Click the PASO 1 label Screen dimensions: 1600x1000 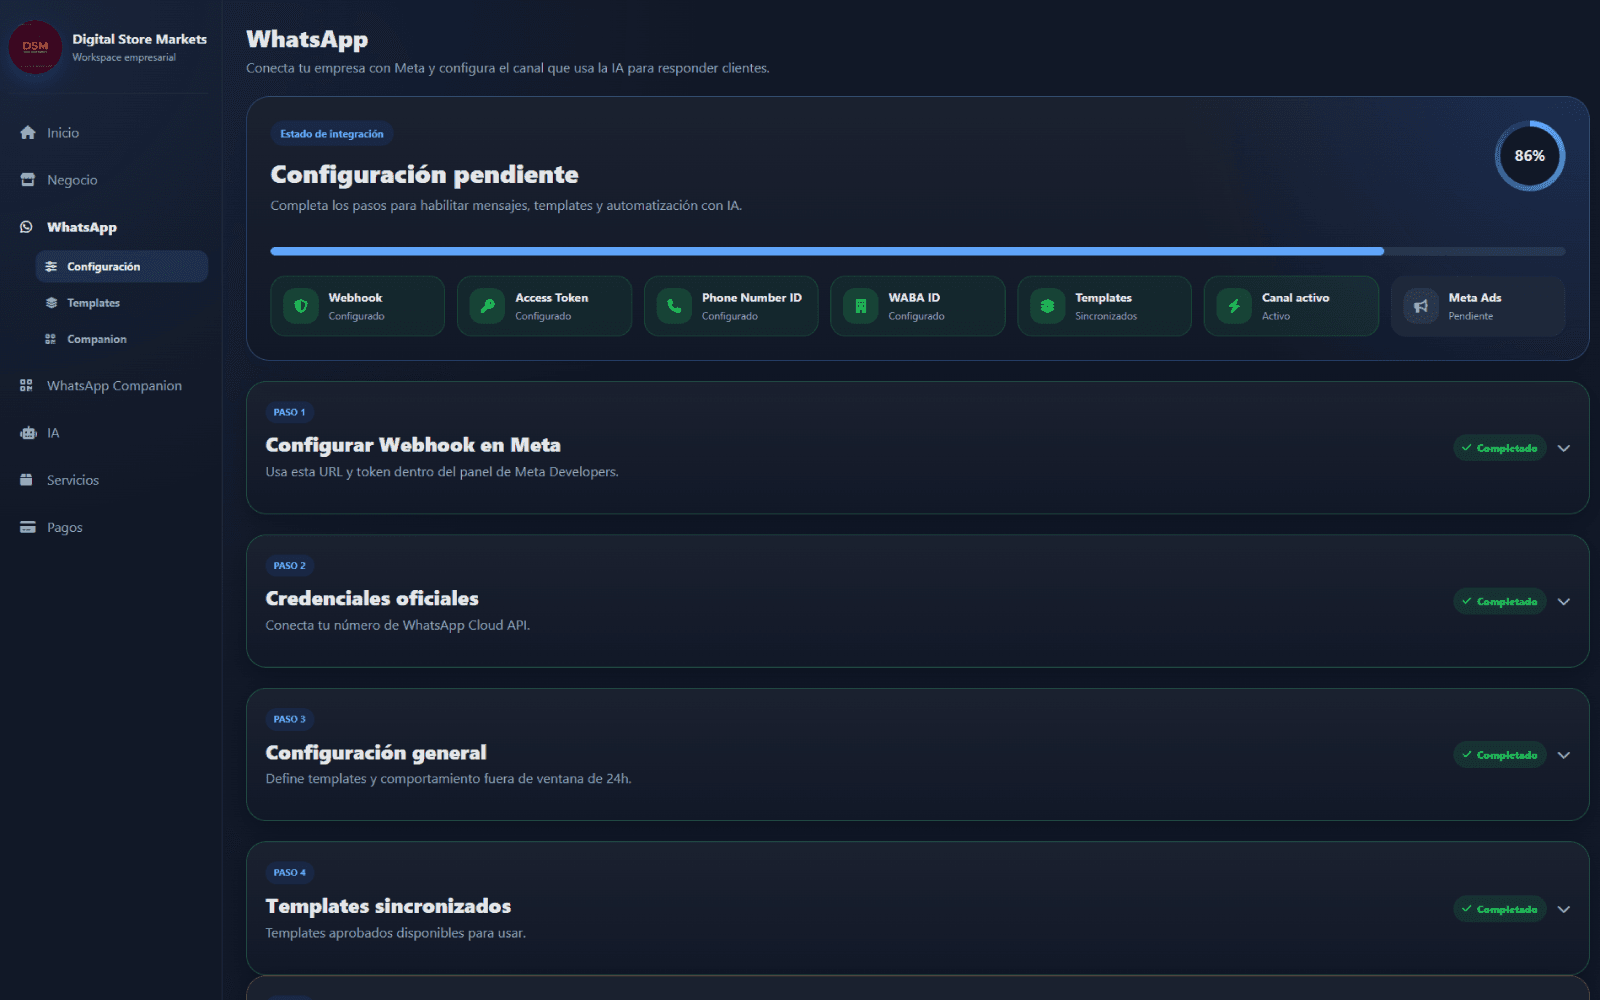point(290,412)
